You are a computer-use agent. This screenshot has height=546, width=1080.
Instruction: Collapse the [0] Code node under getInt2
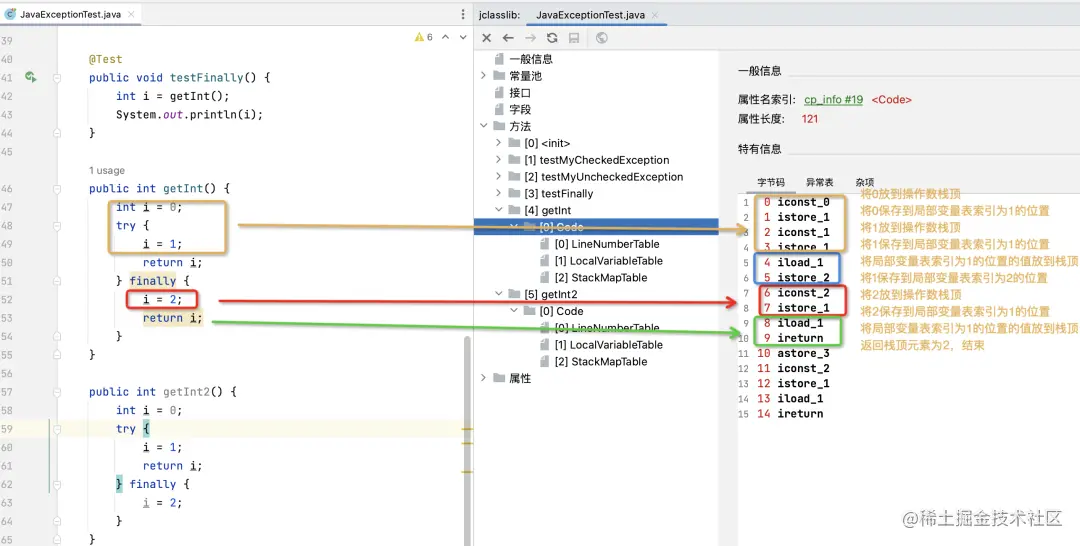(514, 311)
